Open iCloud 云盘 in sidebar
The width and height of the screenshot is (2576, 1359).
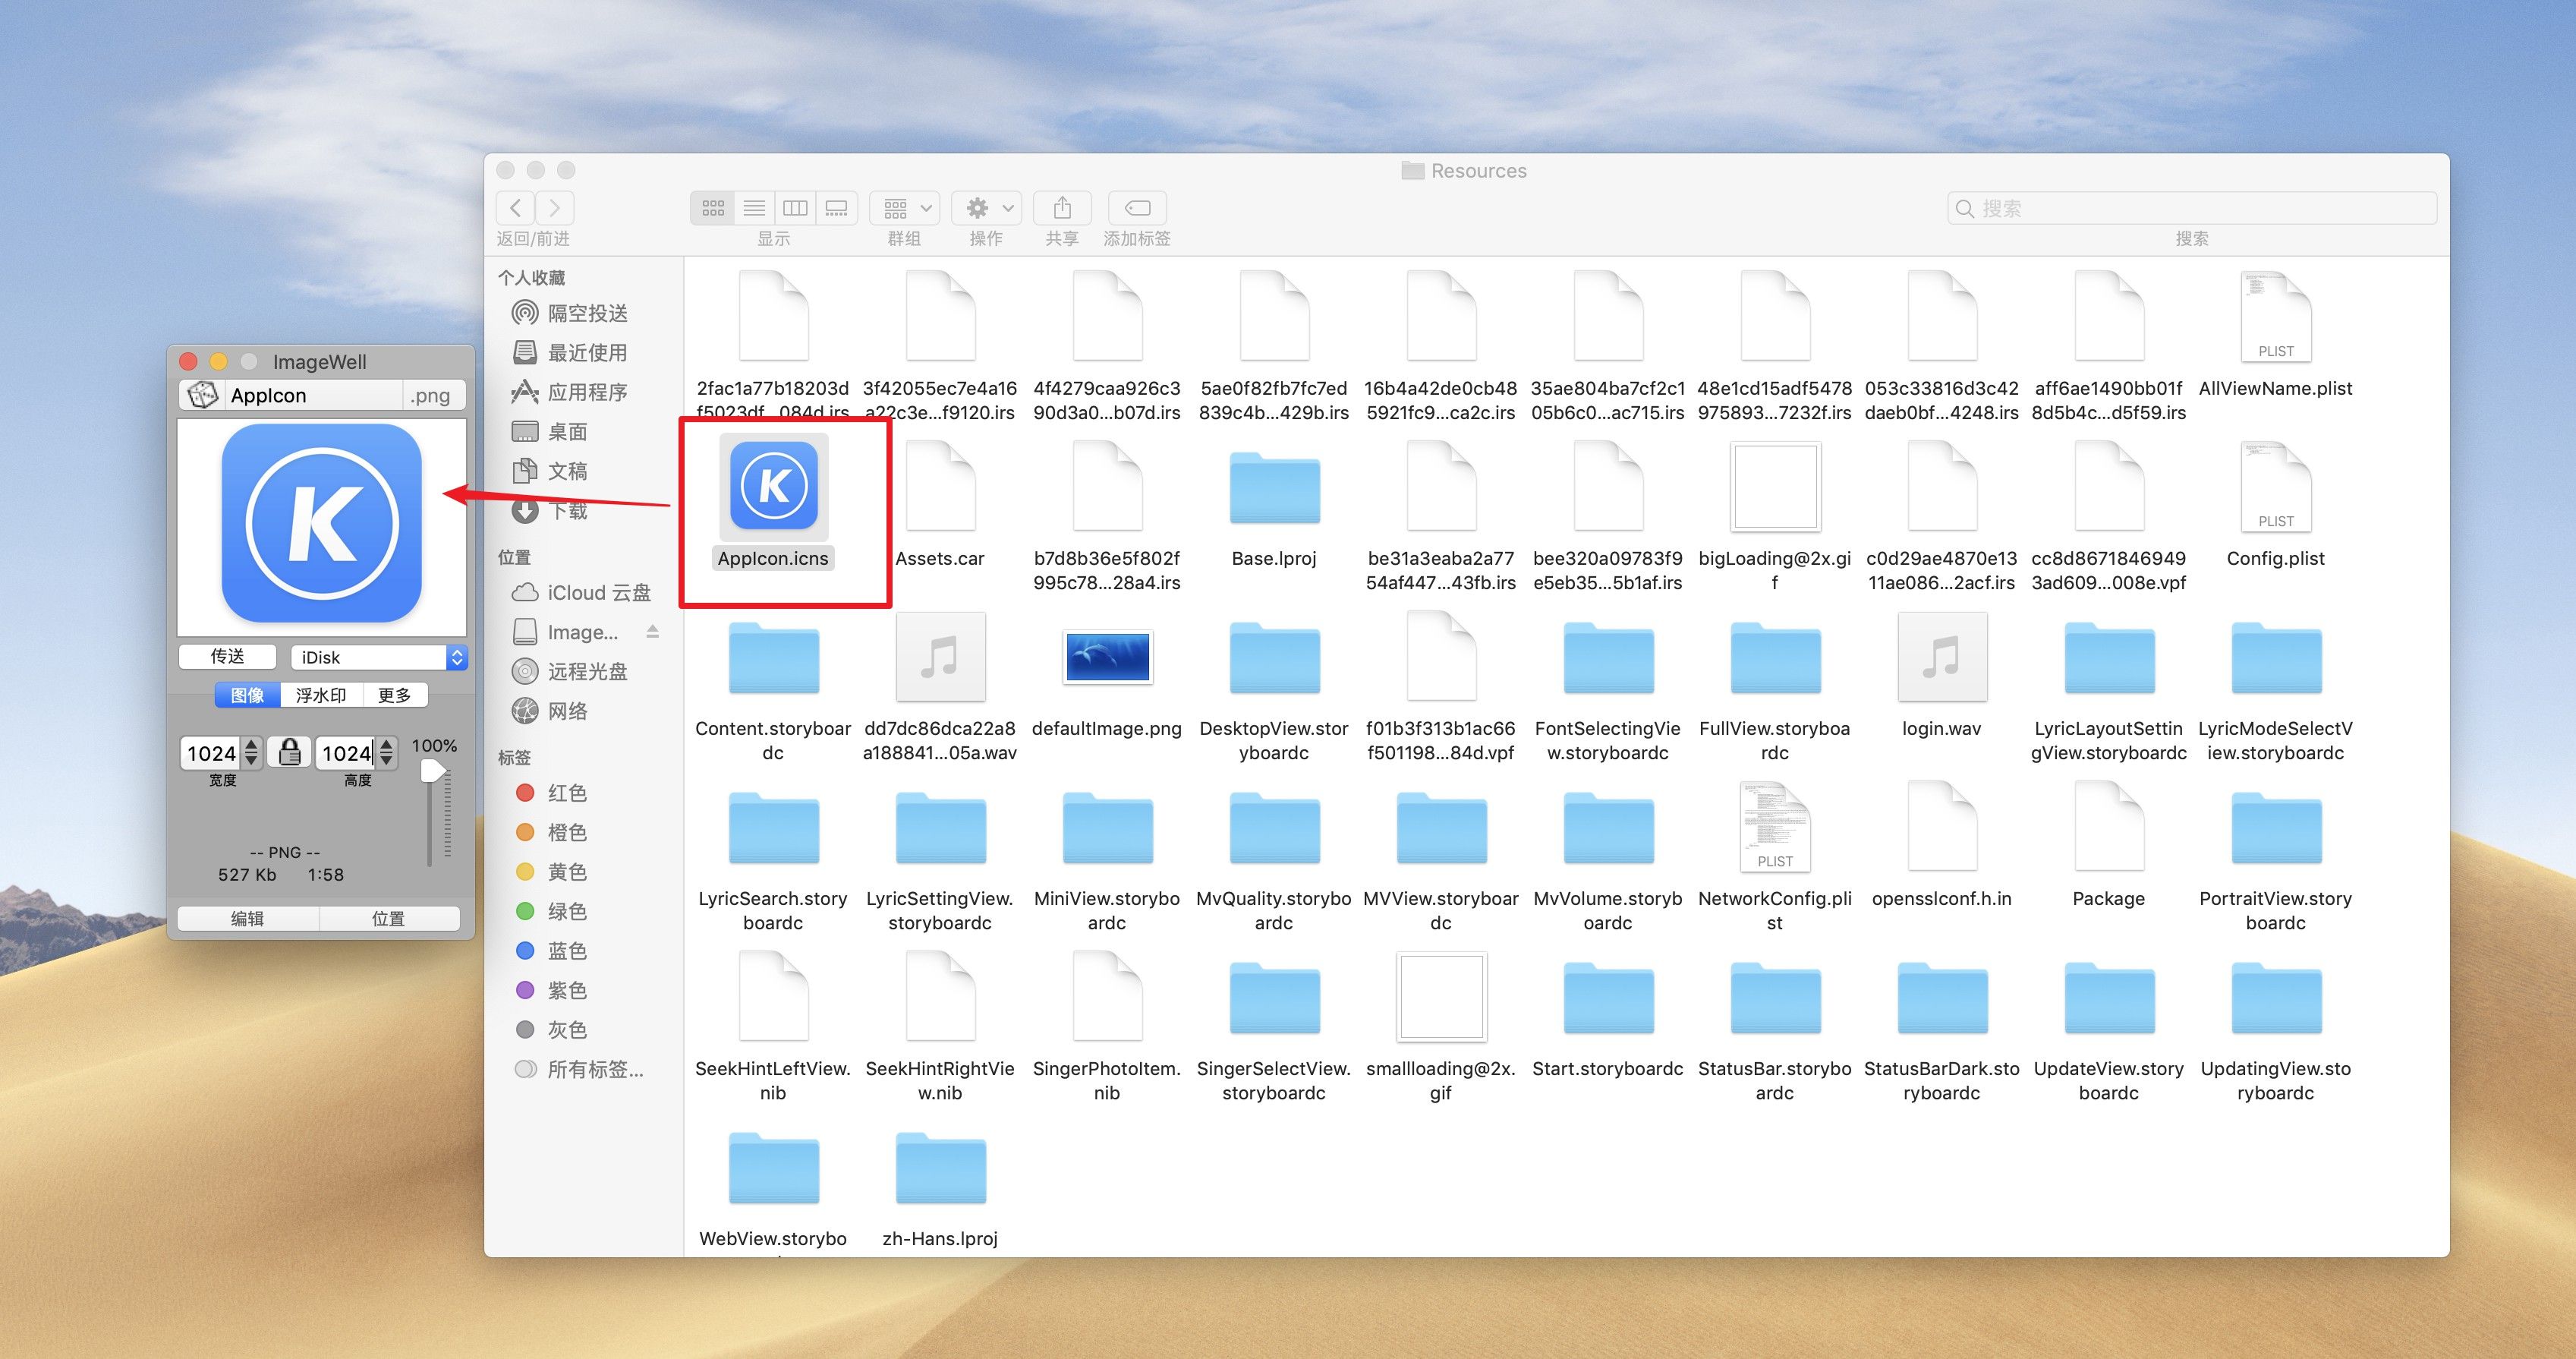[581, 592]
